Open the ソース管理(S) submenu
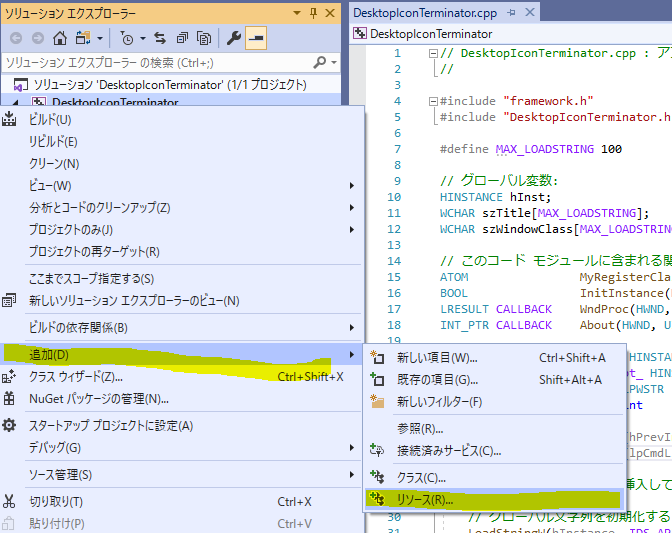Viewport: 672px width, 533px height. pos(182,475)
